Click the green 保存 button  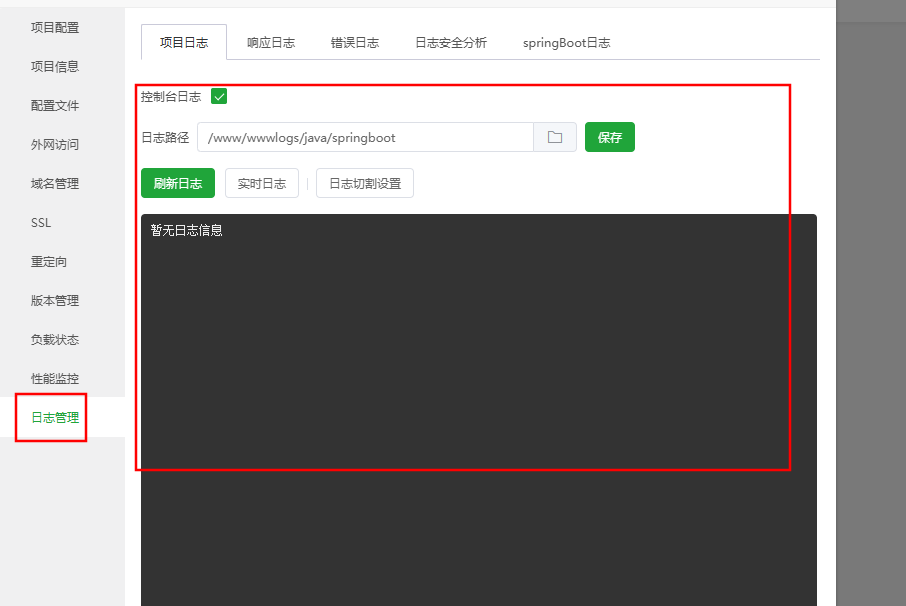[x=610, y=137]
